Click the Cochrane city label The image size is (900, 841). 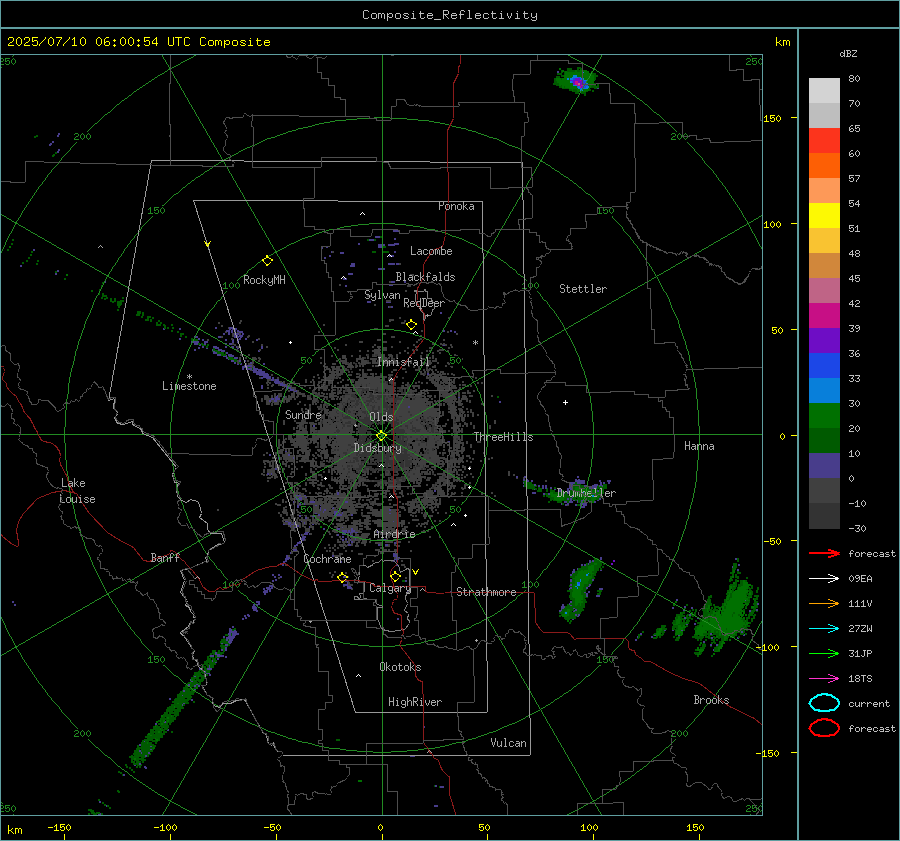click(327, 559)
